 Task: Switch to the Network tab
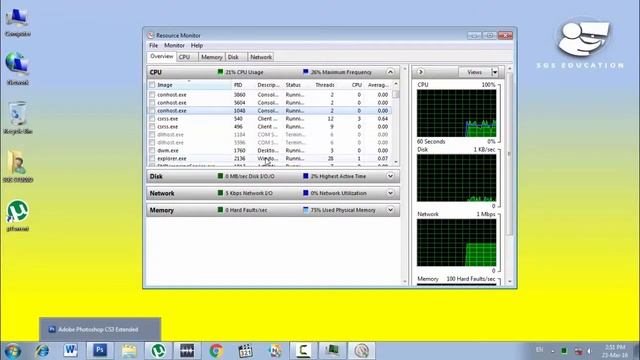261,57
